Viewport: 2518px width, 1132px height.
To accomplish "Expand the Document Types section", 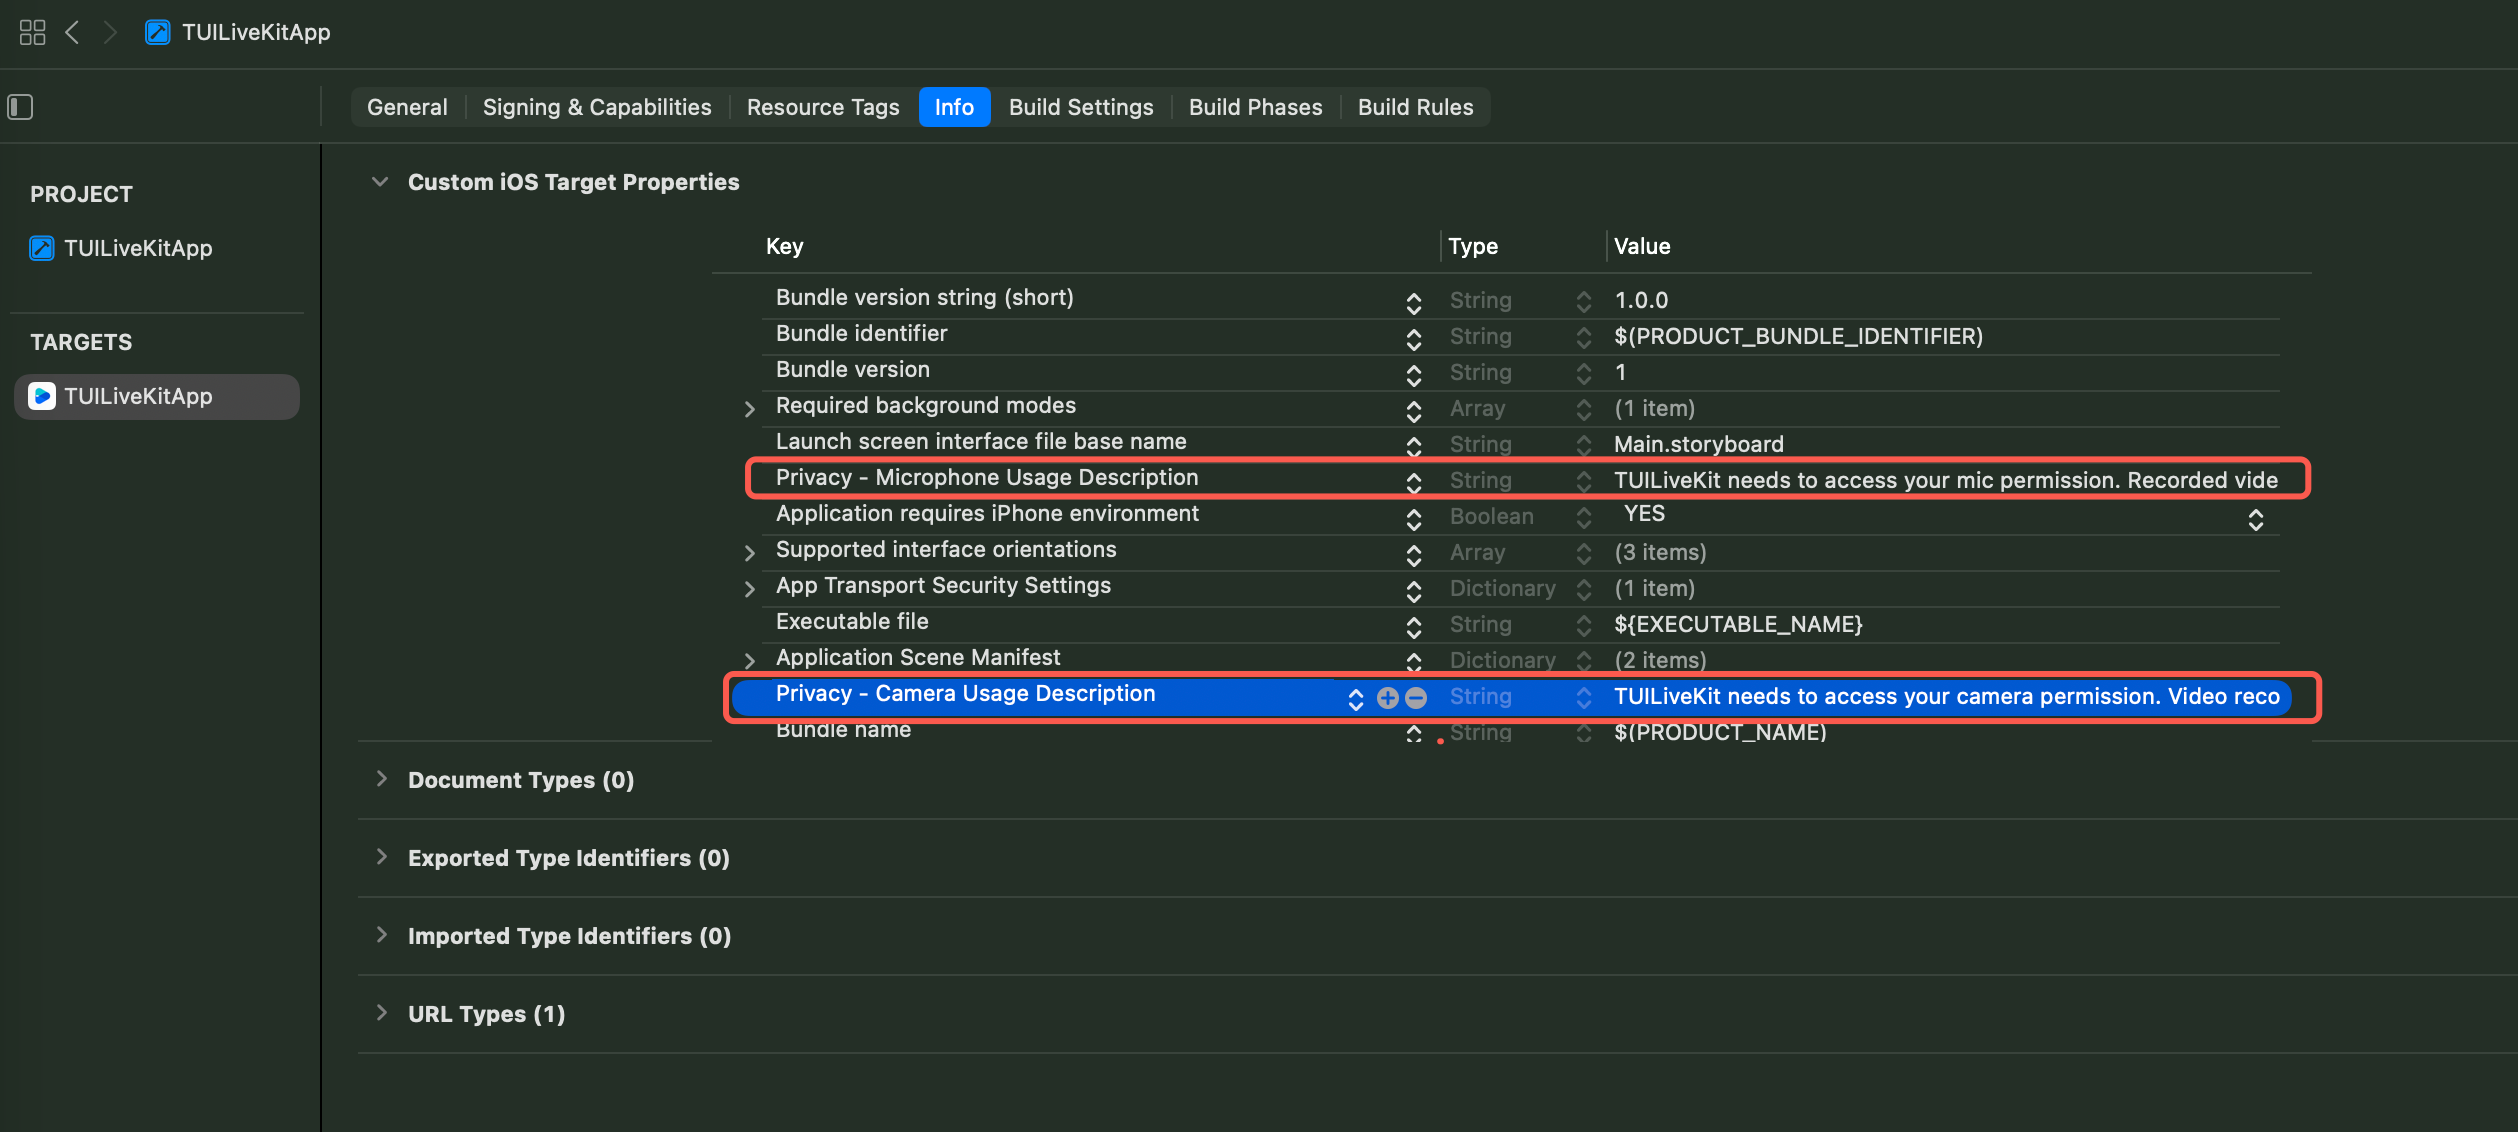I will point(381,779).
